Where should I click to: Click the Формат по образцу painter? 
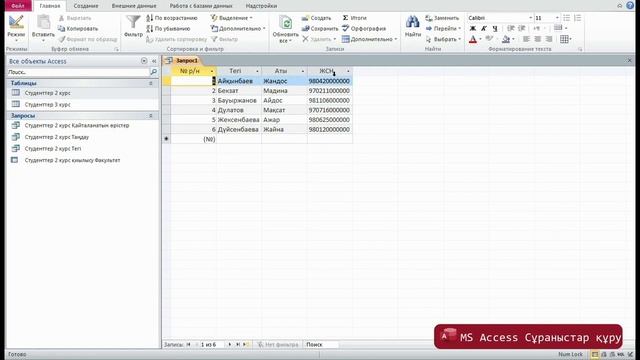pos(88,39)
